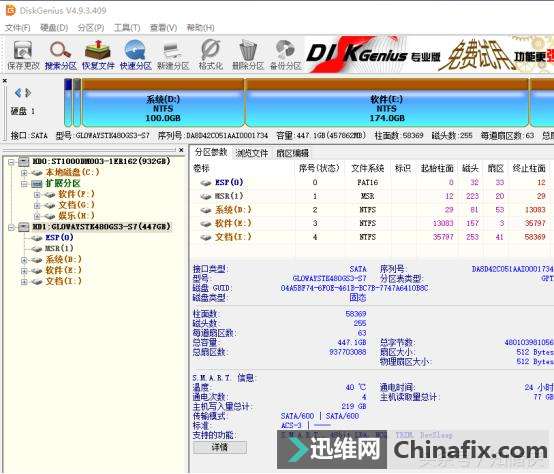Screen dimensions: 554x474
Task: Click the small MSR block in disk map
Action: pyautogui.click(x=77, y=103)
